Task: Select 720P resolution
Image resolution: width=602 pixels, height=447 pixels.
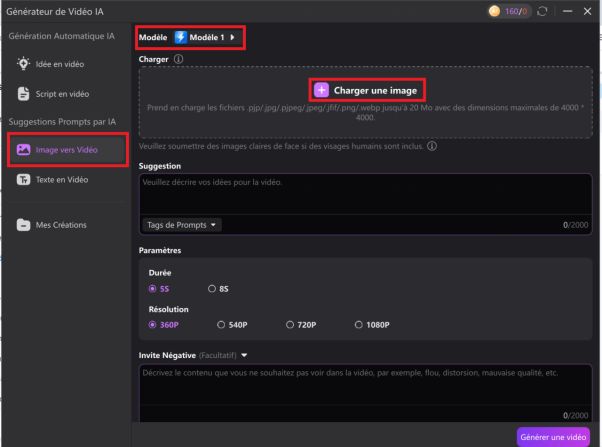Action: coord(290,324)
